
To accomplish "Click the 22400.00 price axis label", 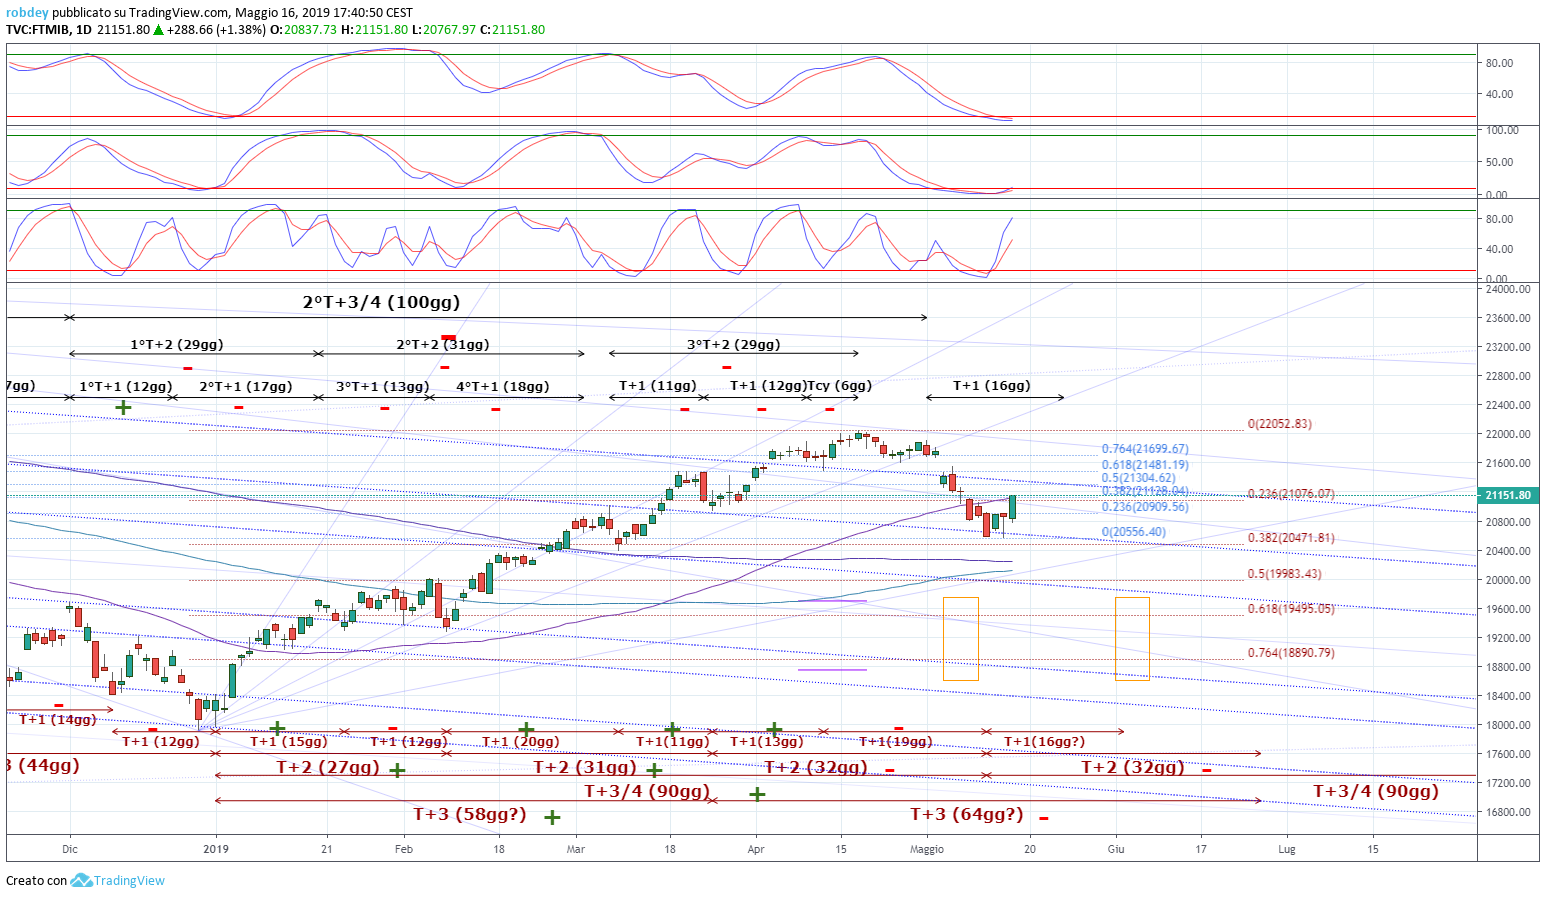I will click(x=1508, y=405).
